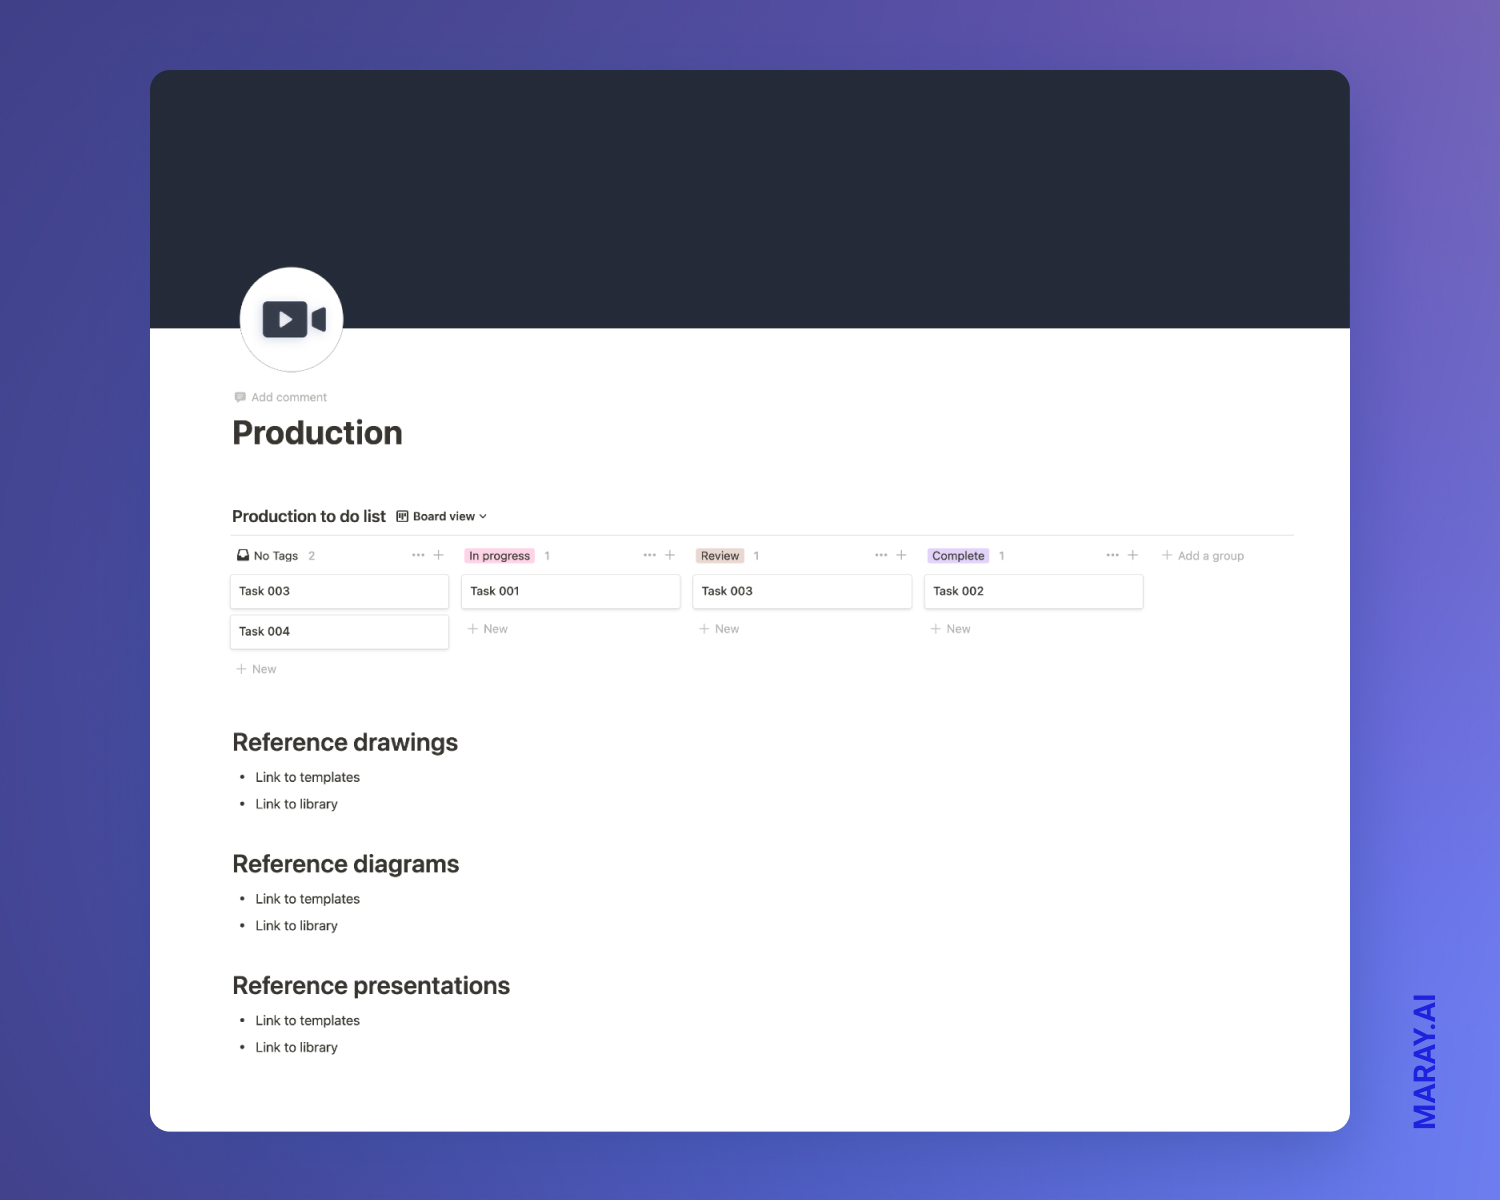Open three-dot menu for In progress column
Viewport: 1500px width, 1200px height.
(x=650, y=555)
